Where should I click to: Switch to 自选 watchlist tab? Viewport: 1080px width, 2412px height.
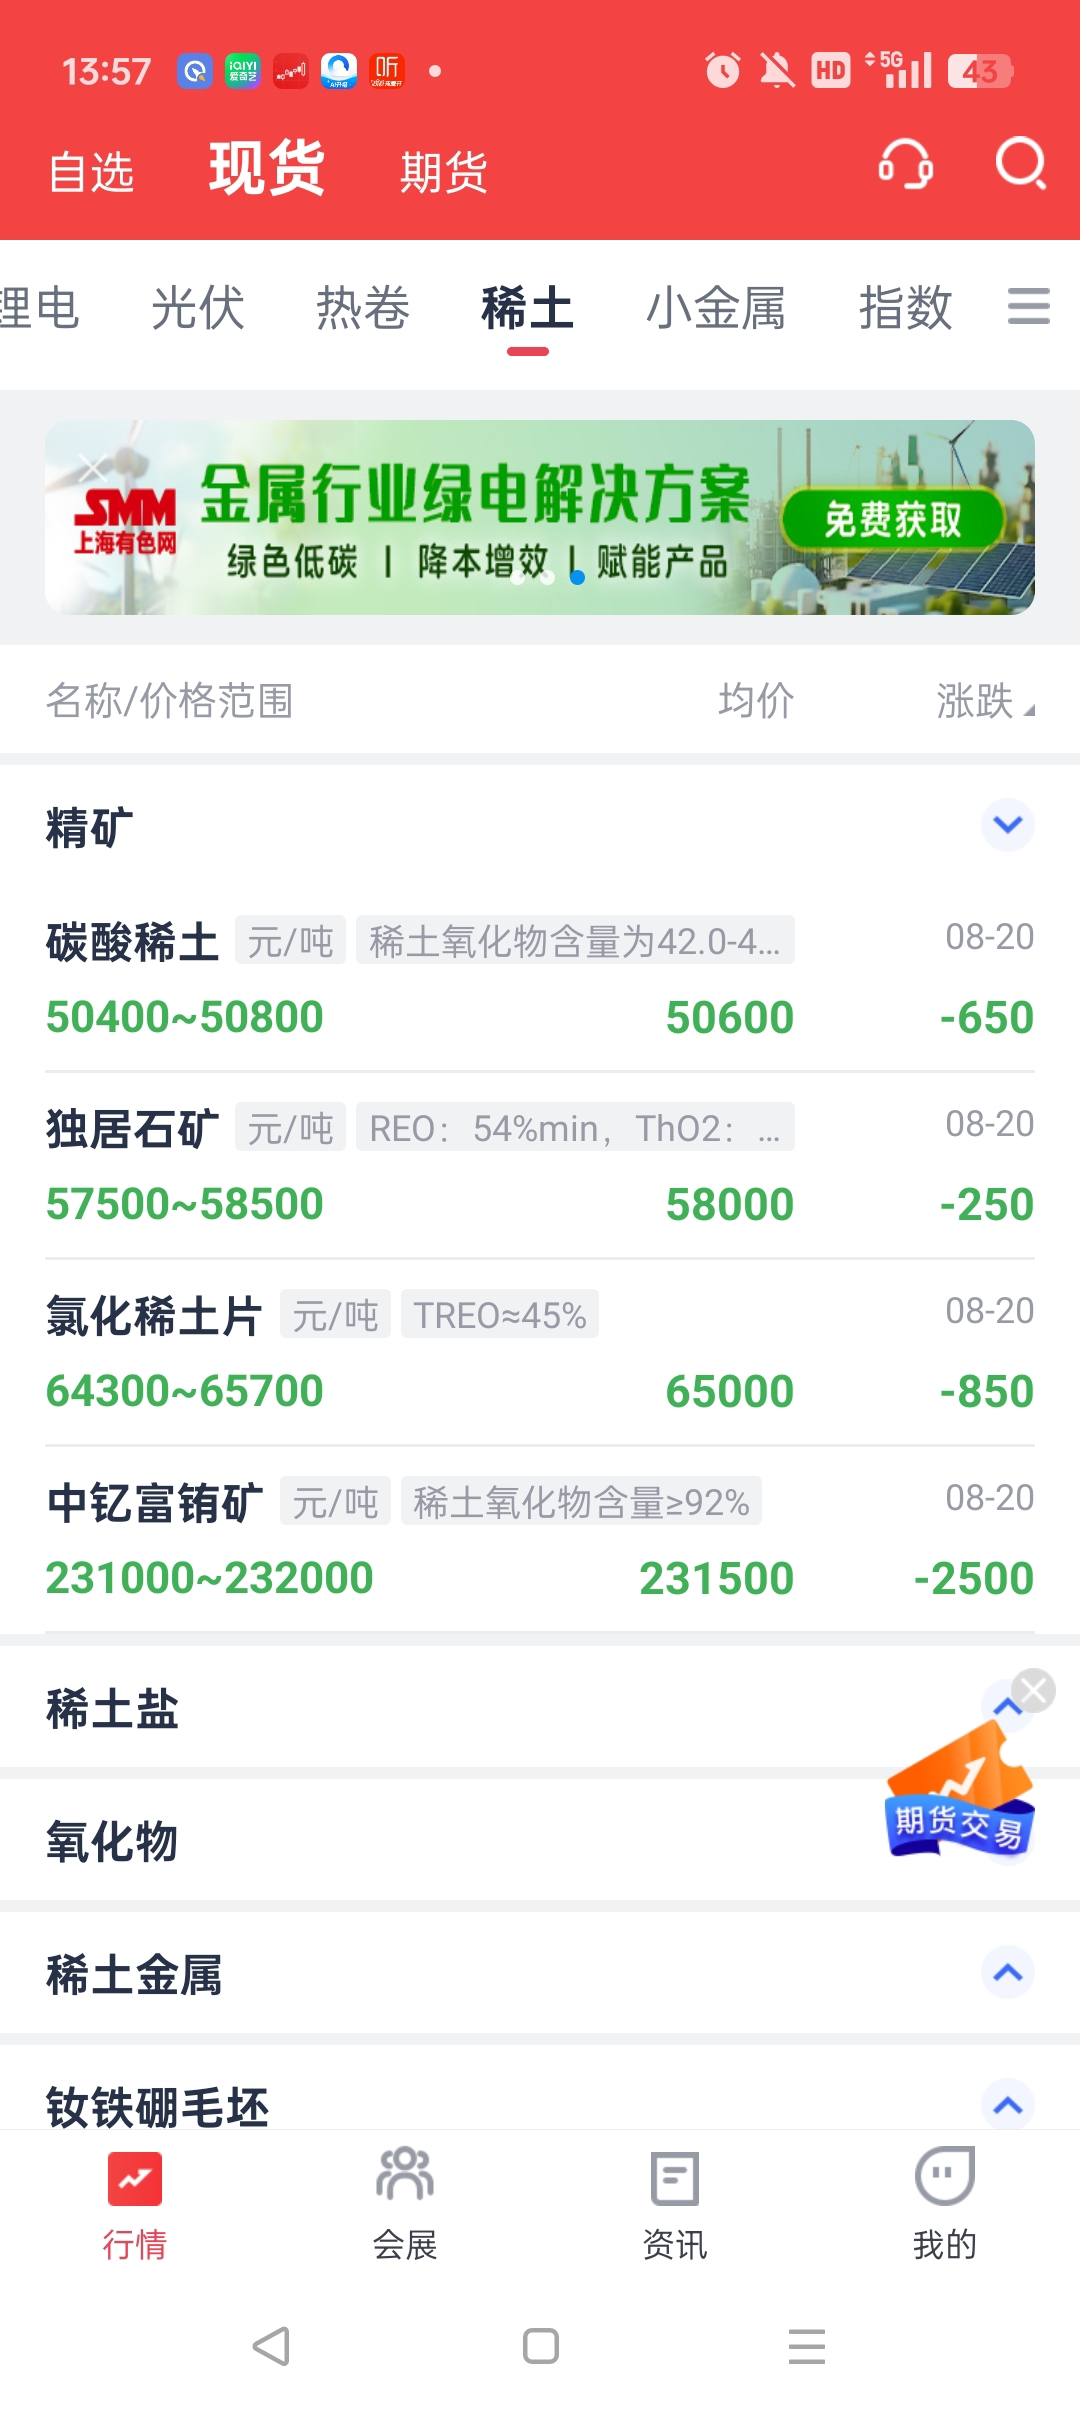[91, 172]
